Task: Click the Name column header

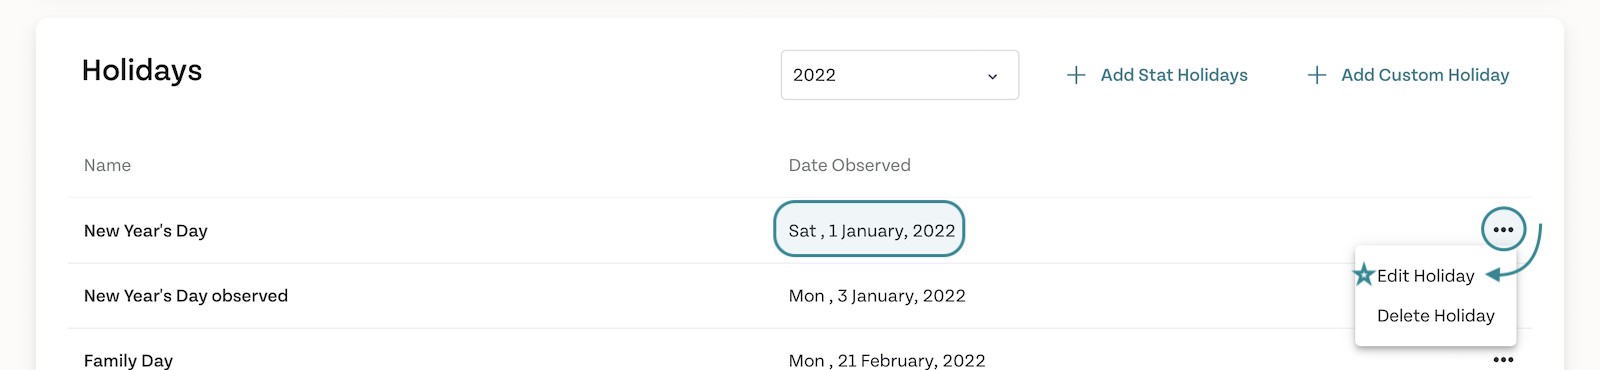Action: 107,165
